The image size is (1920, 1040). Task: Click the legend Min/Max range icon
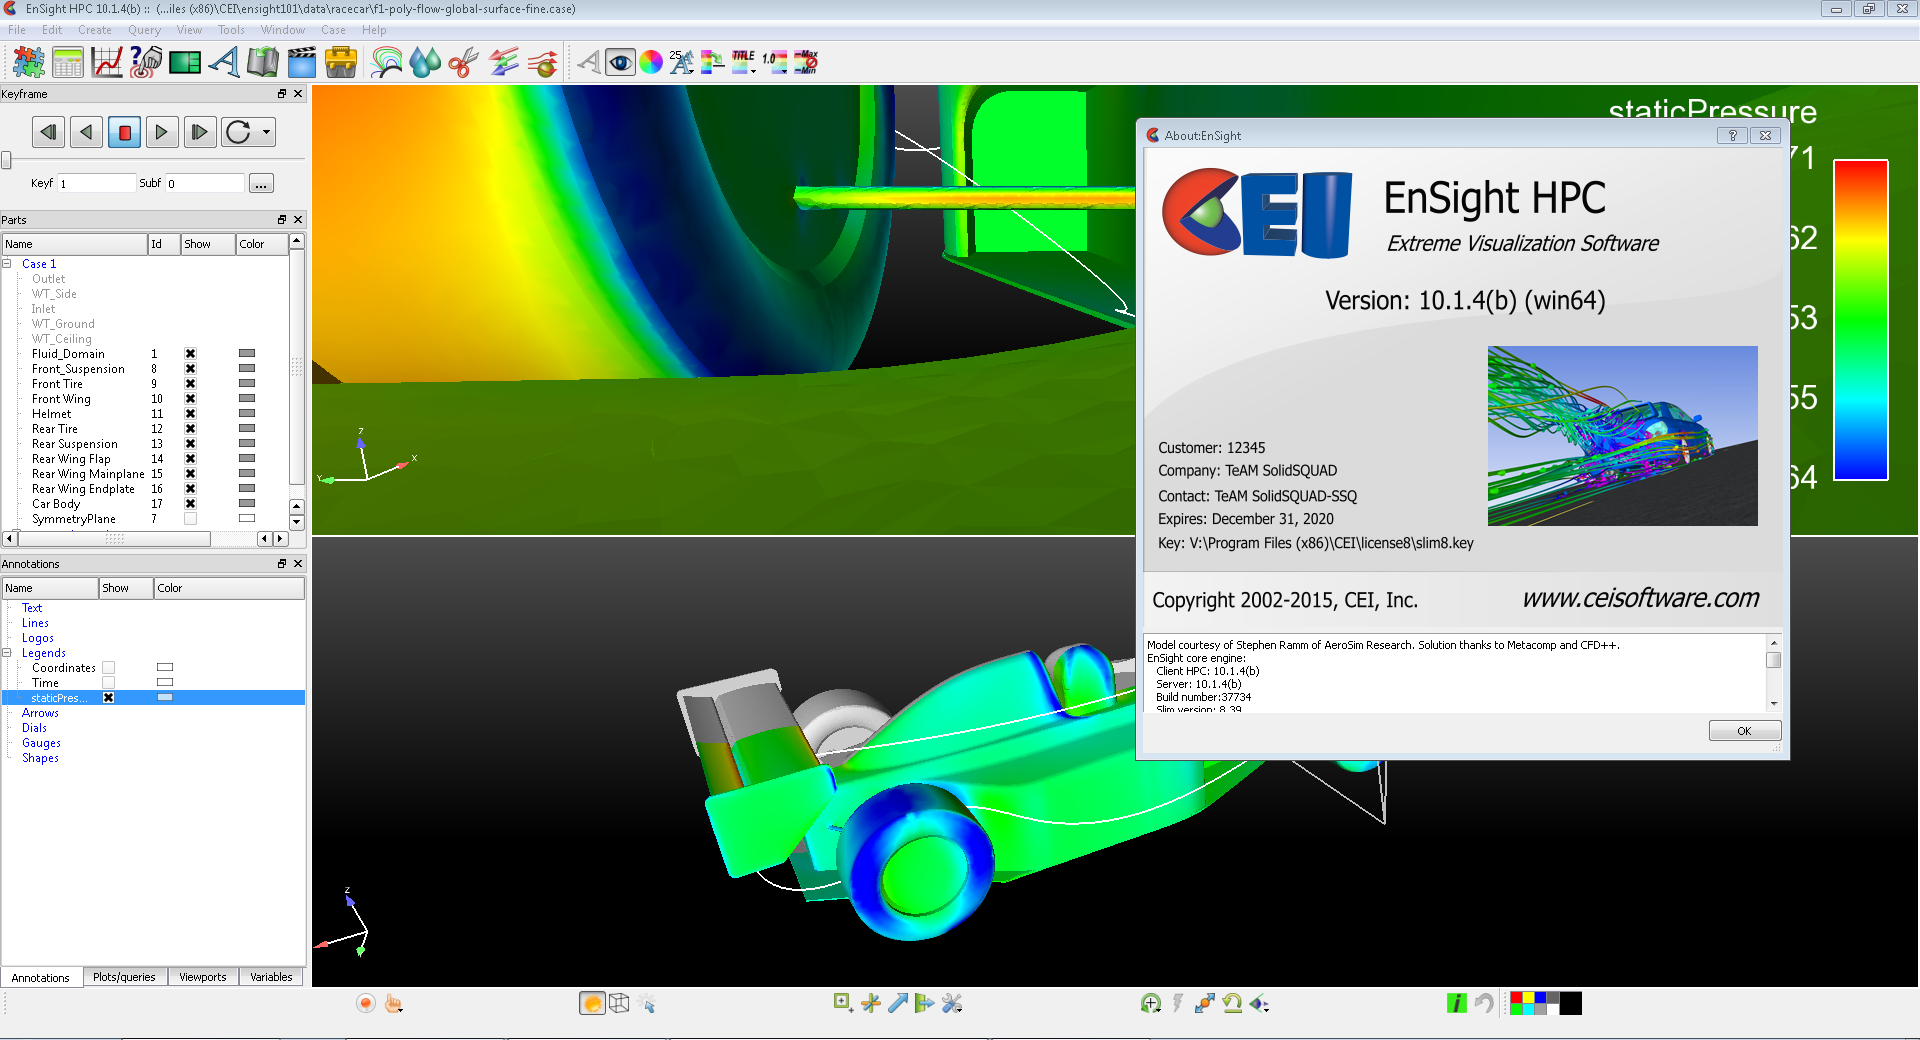click(x=805, y=62)
